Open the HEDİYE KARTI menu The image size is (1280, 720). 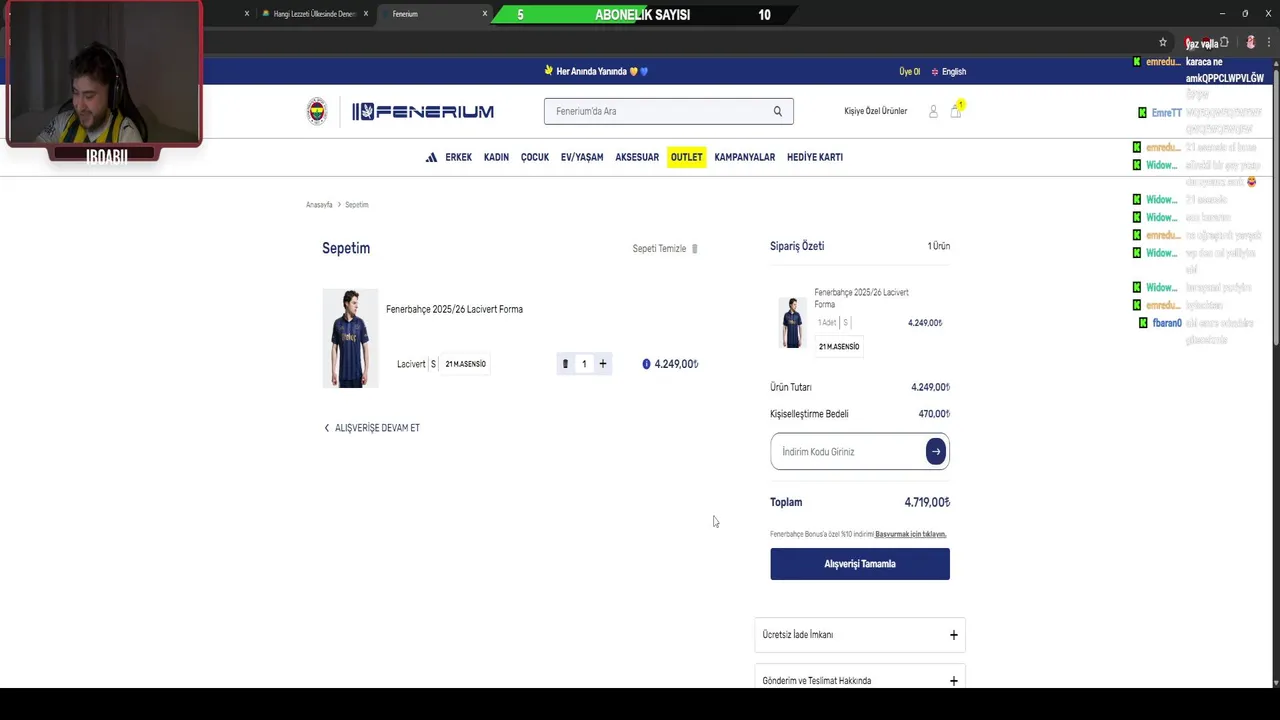(x=815, y=157)
